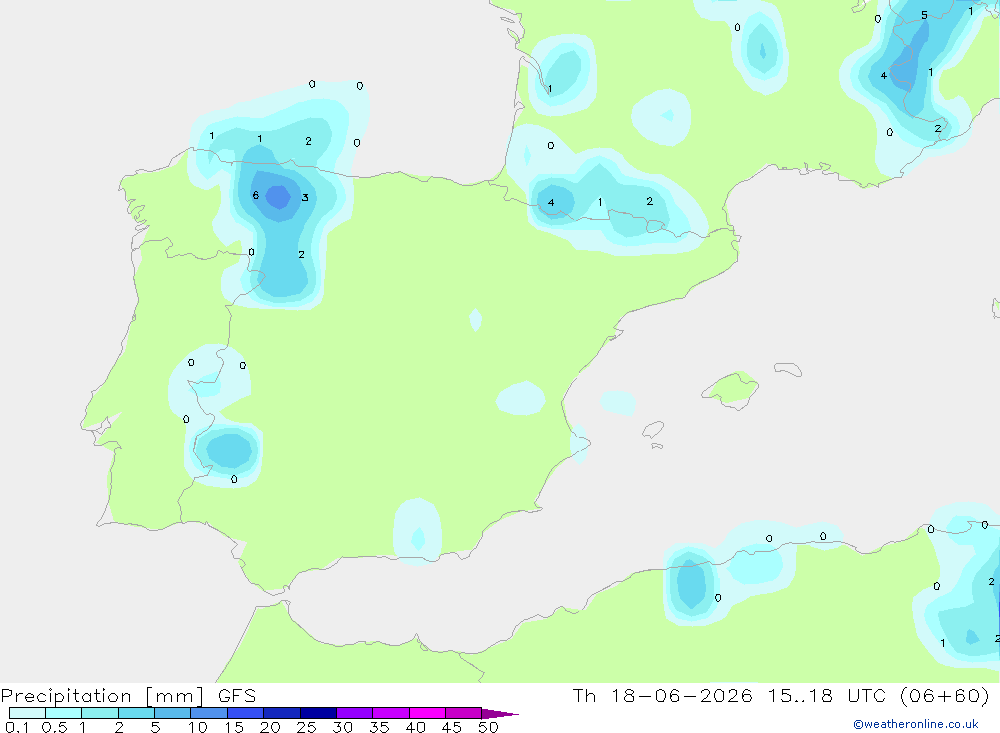1000x733 pixels.
Task: Select the 0.5–1 mm legend swatch
Action: 64,713
